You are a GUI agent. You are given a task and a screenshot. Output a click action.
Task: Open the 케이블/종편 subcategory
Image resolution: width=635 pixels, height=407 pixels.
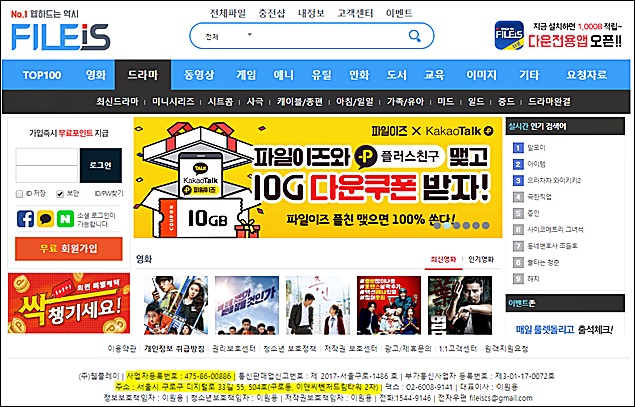(300, 102)
